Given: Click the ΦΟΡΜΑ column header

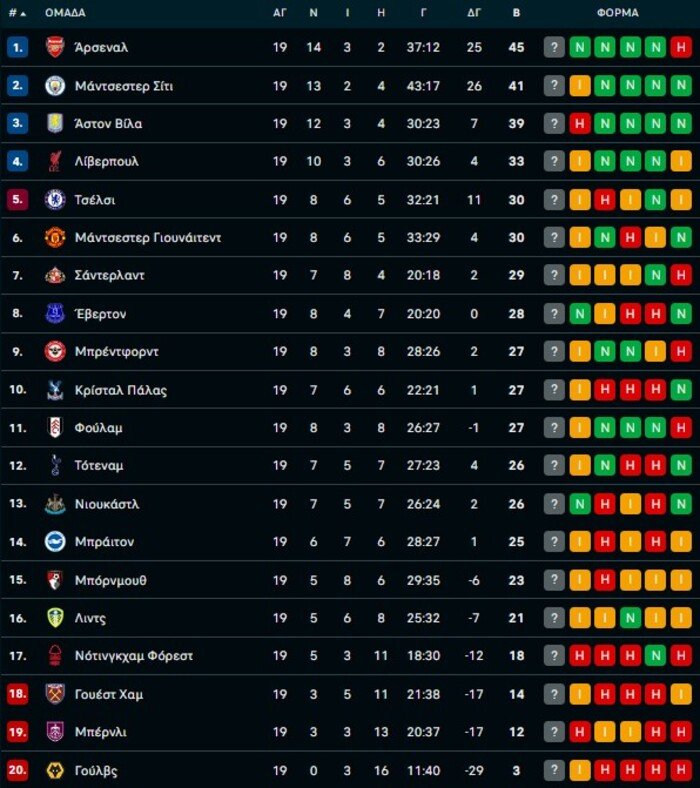Looking at the screenshot, I should [x=617, y=13].
